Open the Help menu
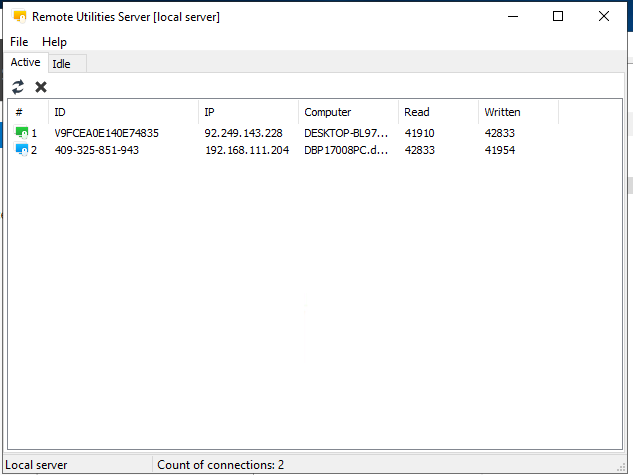The height and width of the screenshot is (475, 633). 54,42
